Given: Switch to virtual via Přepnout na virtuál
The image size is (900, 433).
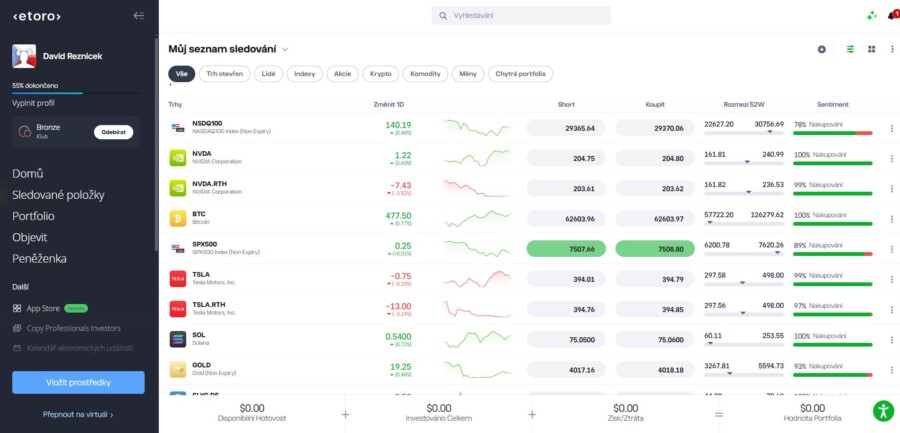Looking at the screenshot, I should click(78, 414).
